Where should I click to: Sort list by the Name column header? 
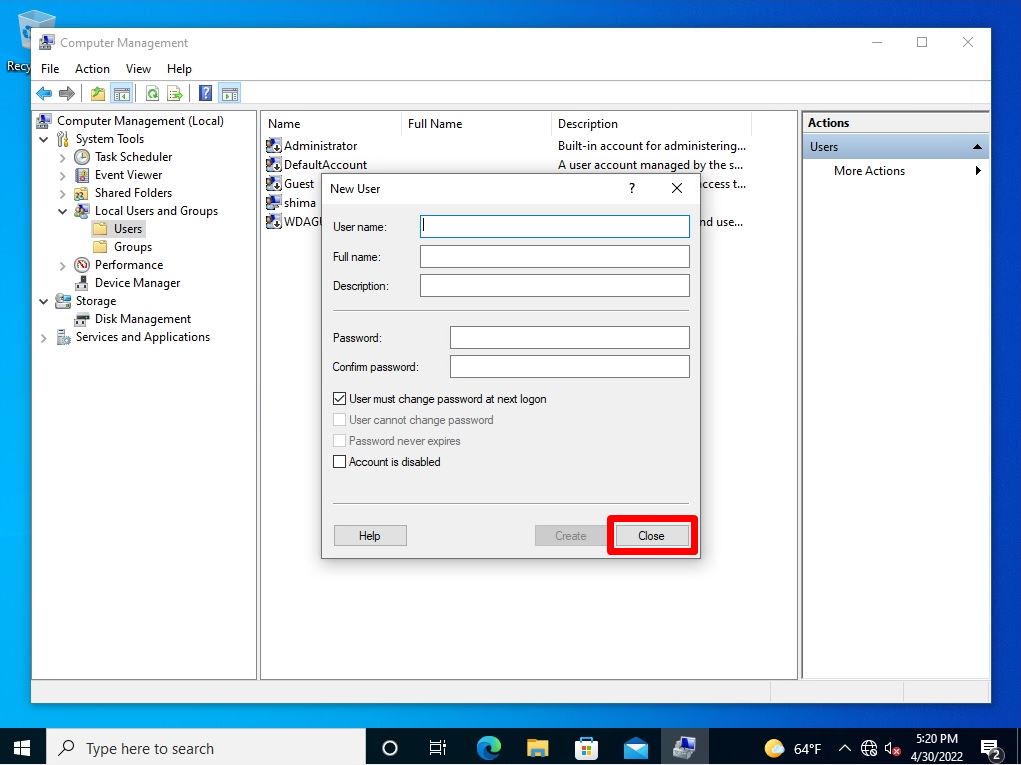point(332,124)
